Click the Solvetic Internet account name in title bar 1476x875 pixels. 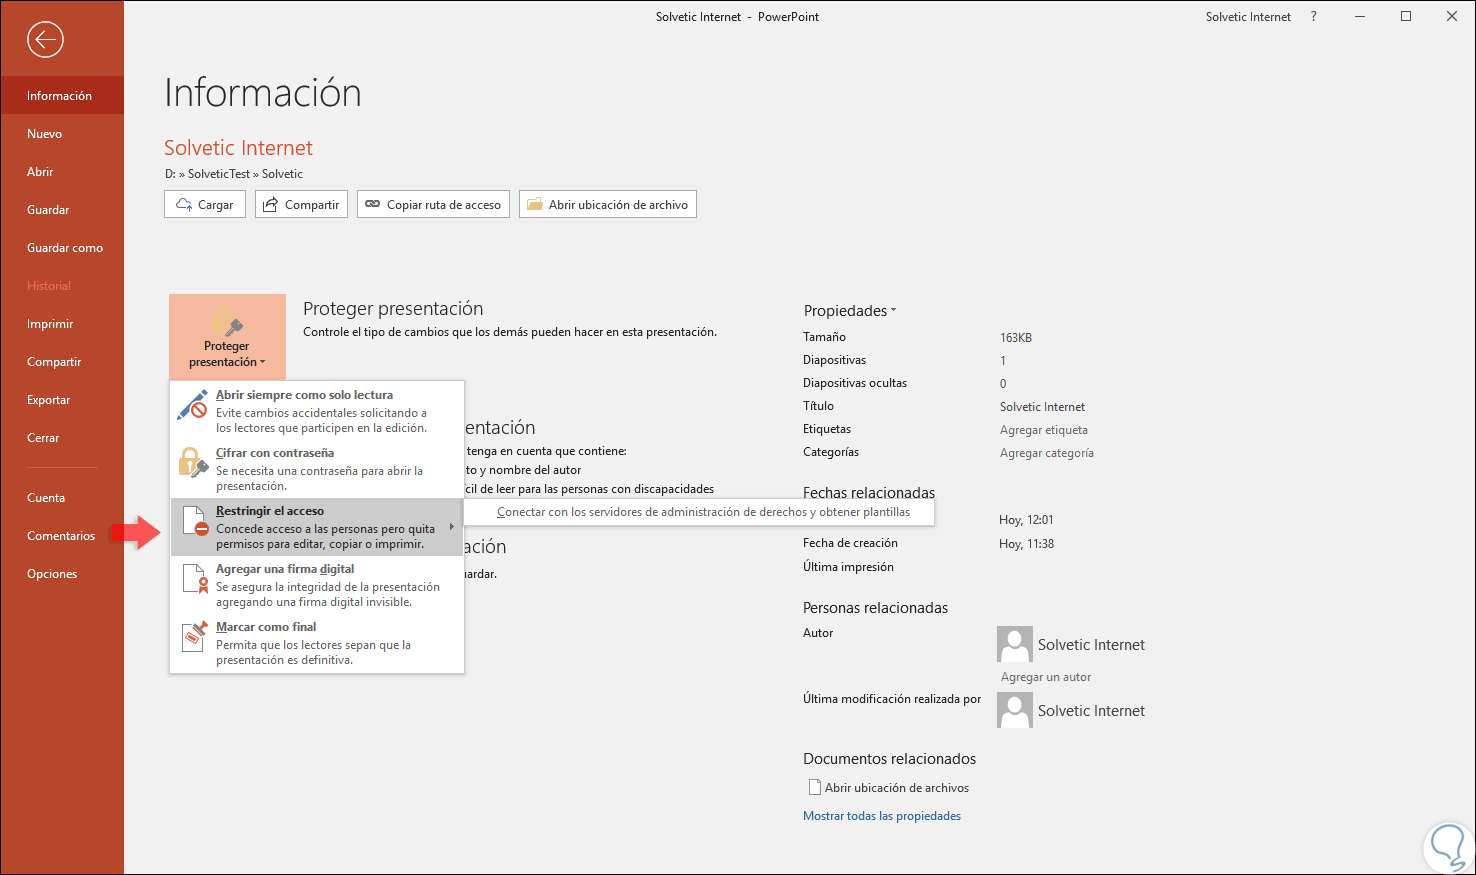coord(1248,17)
